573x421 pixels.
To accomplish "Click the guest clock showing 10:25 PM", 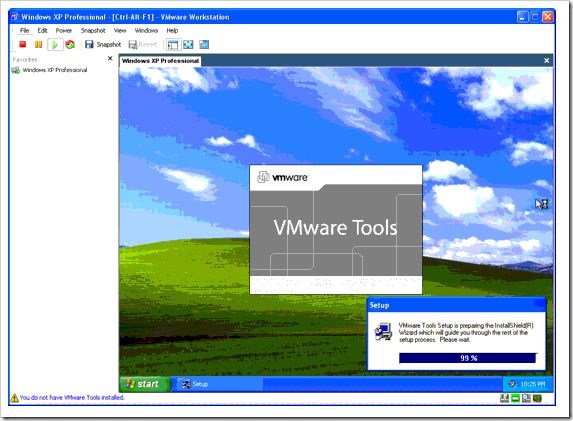I will coord(532,384).
